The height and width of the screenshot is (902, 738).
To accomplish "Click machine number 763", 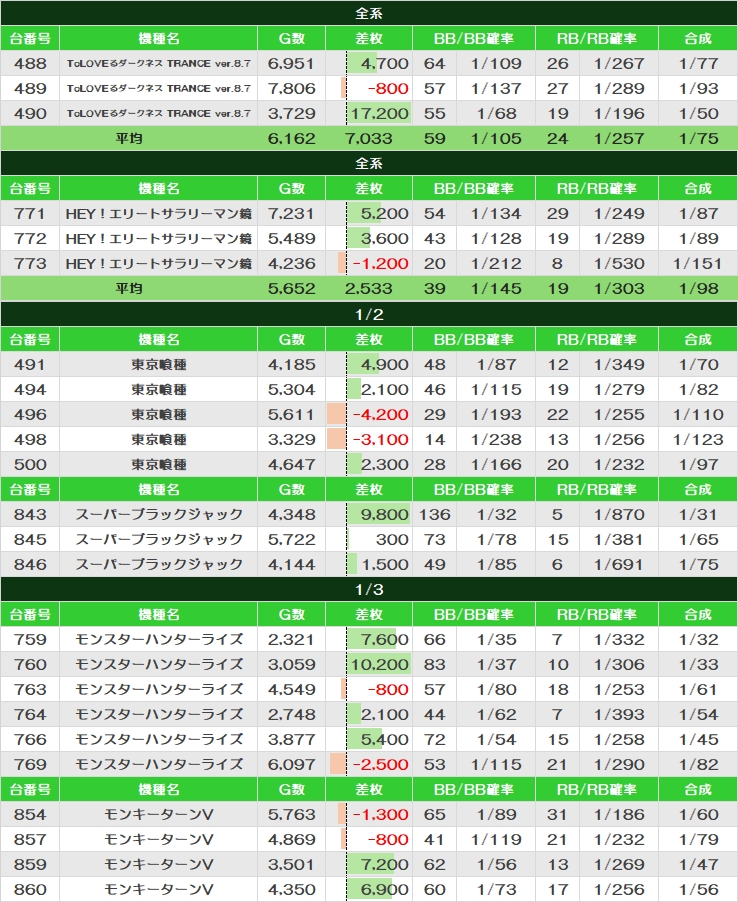I will pos(30,690).
